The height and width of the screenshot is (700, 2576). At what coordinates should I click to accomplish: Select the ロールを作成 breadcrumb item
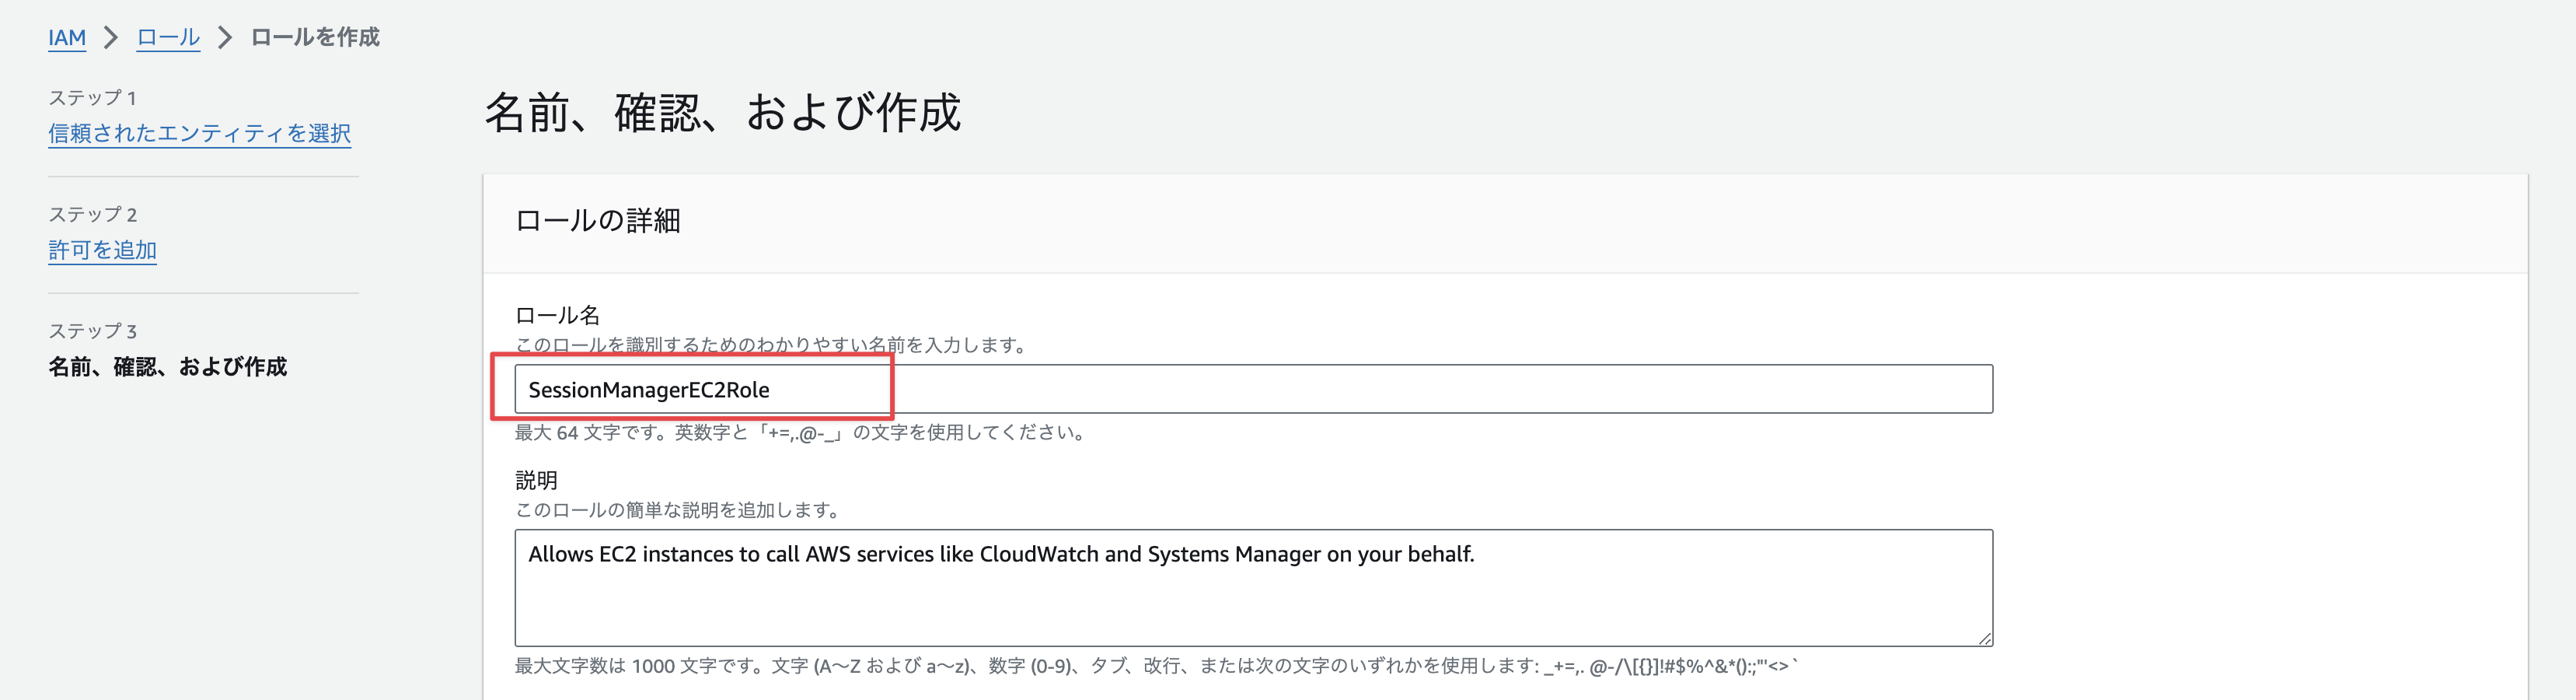click(313, 37)
